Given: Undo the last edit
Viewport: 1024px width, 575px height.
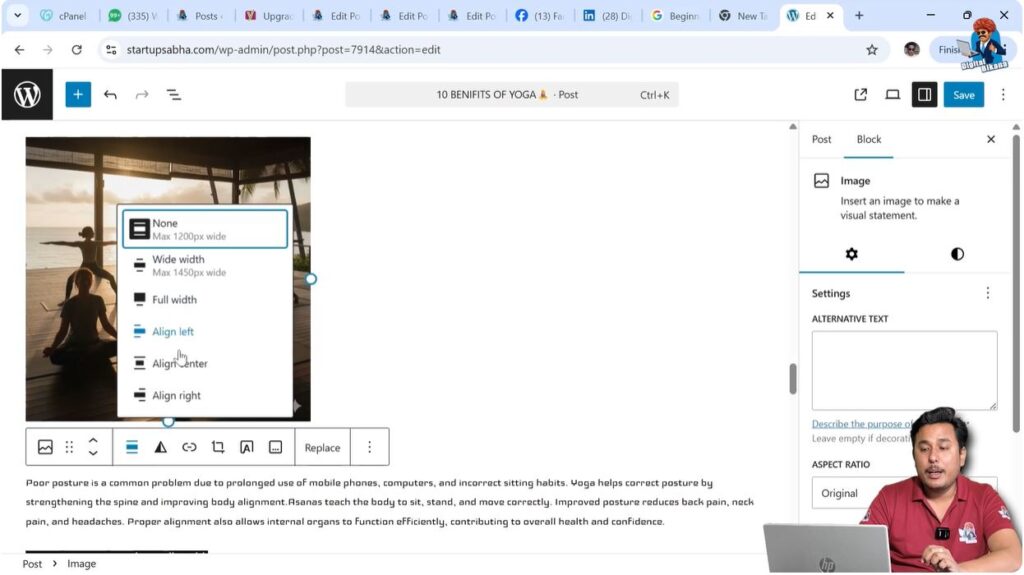Looking at the screenshot, I should (110, 95).
